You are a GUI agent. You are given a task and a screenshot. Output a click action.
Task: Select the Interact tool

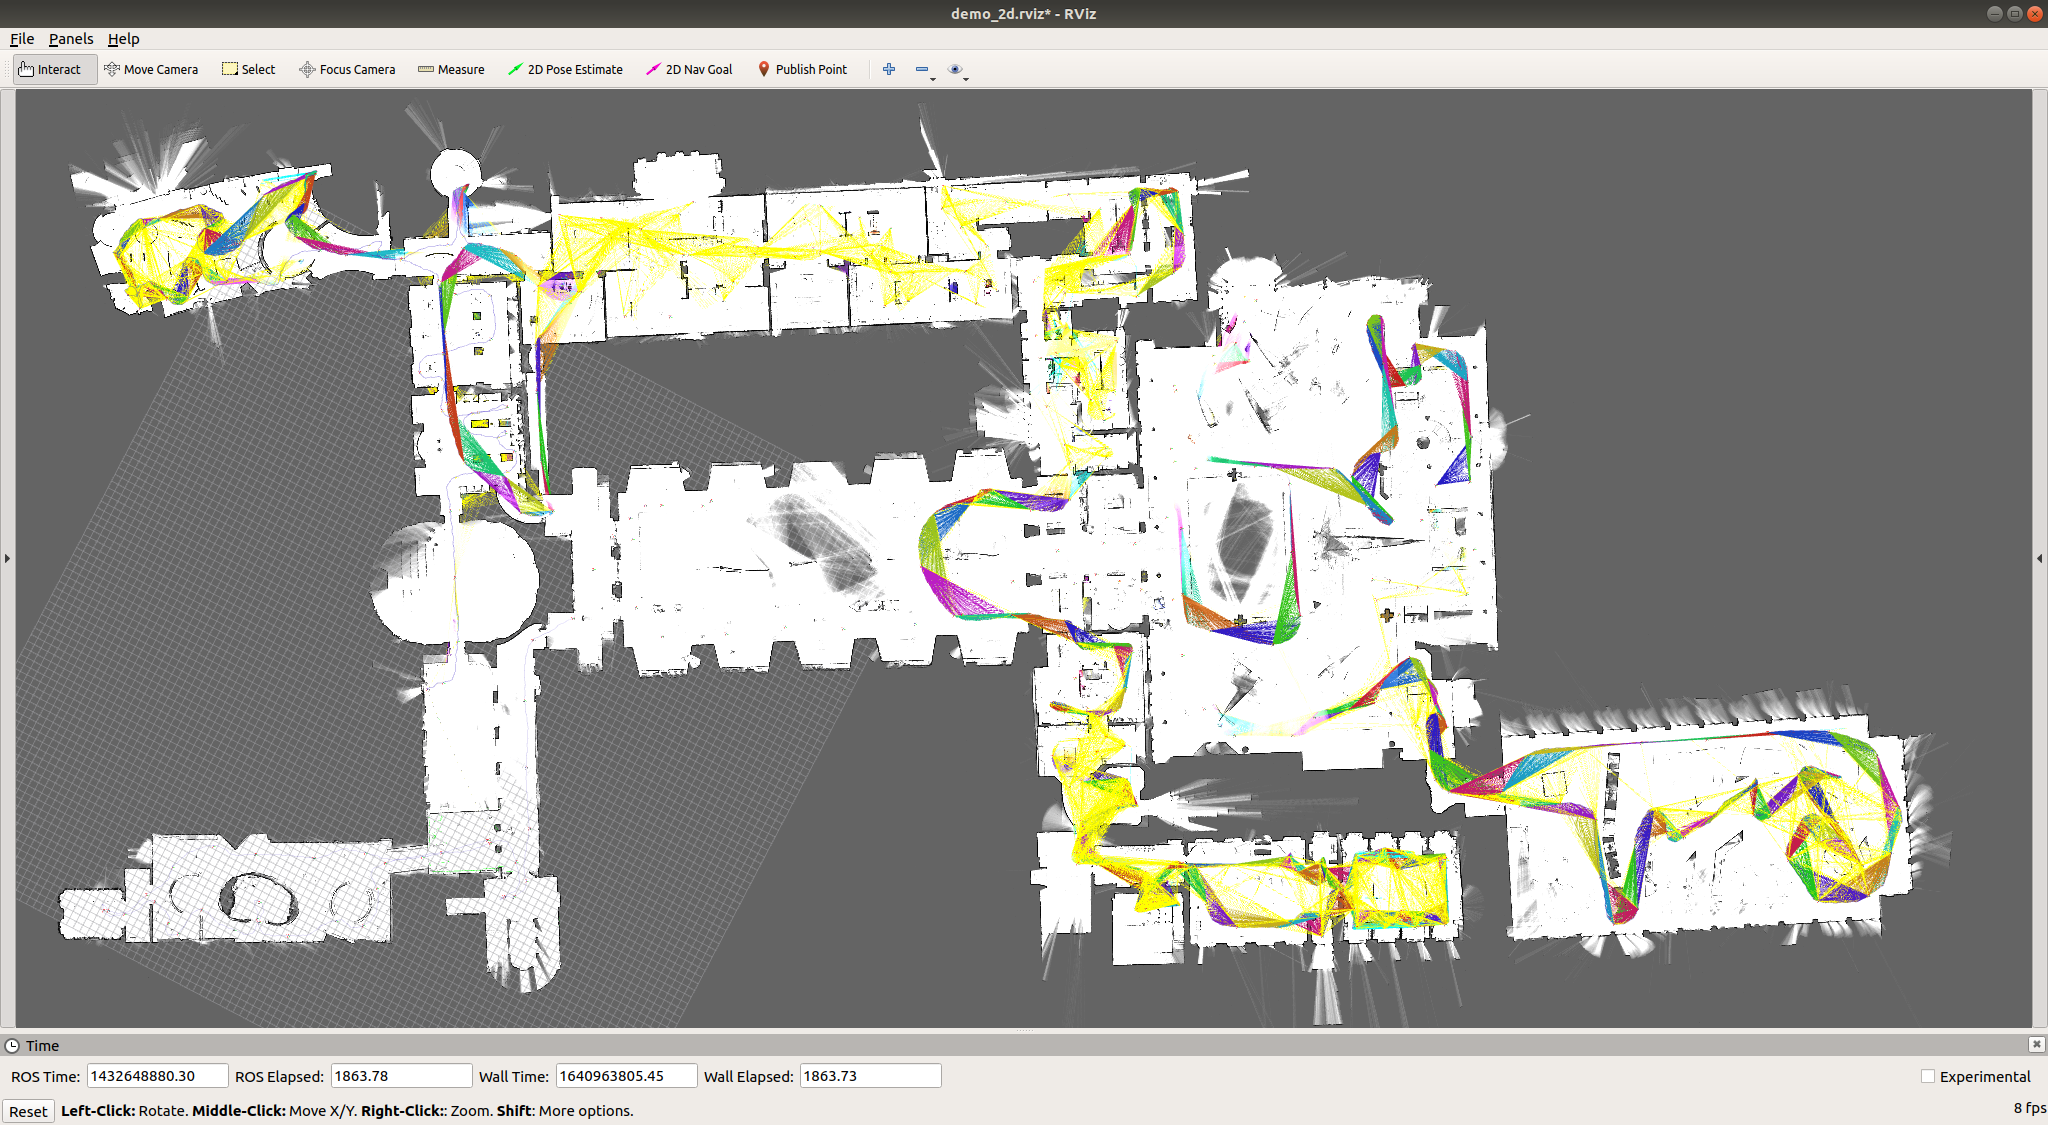pos(54,69)
